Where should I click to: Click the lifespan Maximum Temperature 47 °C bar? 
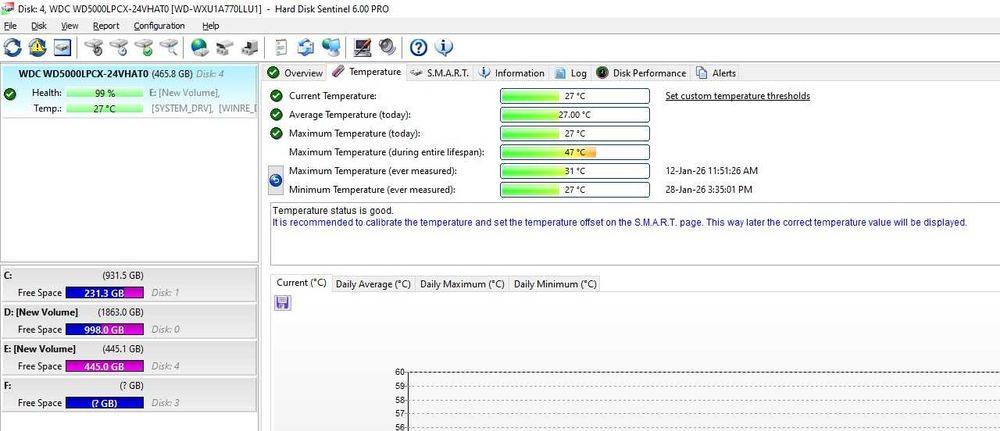[x=575, y=152]
